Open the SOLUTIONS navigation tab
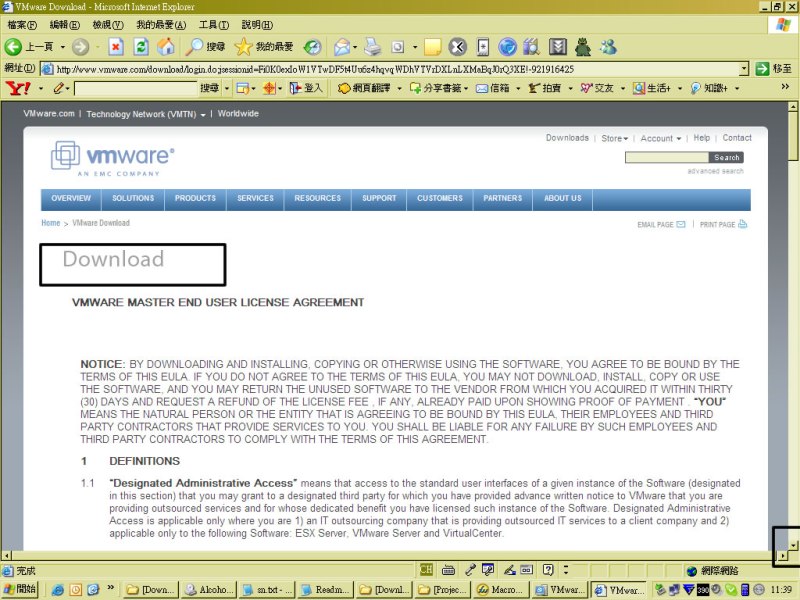 pyautogui.click(x=133, y=198)
